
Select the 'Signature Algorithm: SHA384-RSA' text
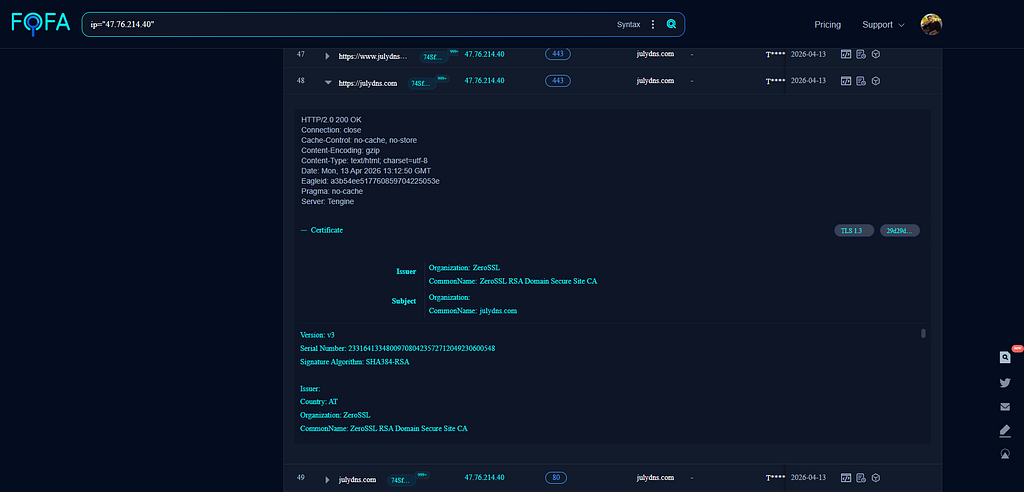pyautogui.click(x=355, y=361)
